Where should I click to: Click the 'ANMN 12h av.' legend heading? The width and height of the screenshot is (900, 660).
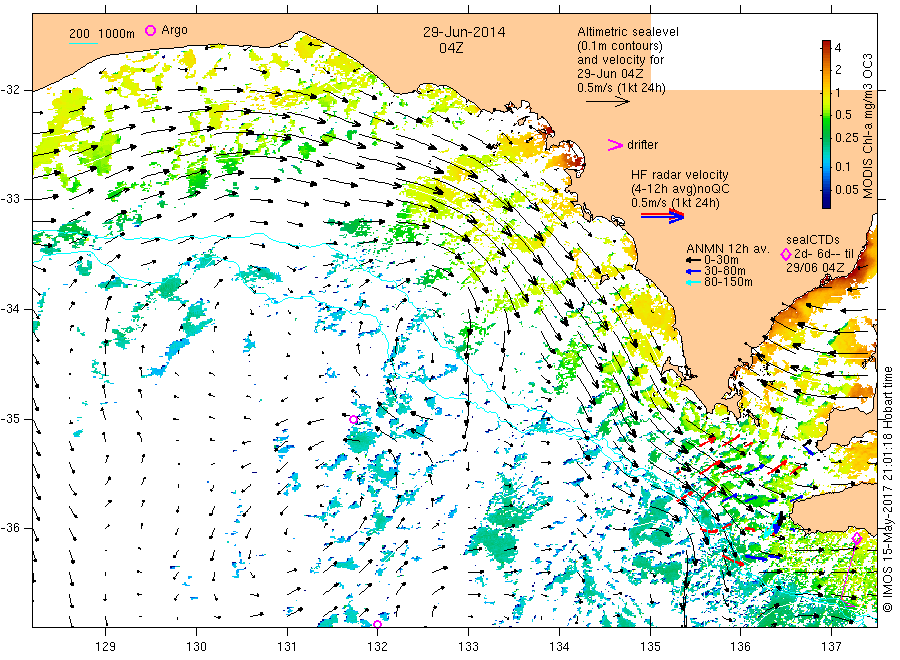coord(728,249)
